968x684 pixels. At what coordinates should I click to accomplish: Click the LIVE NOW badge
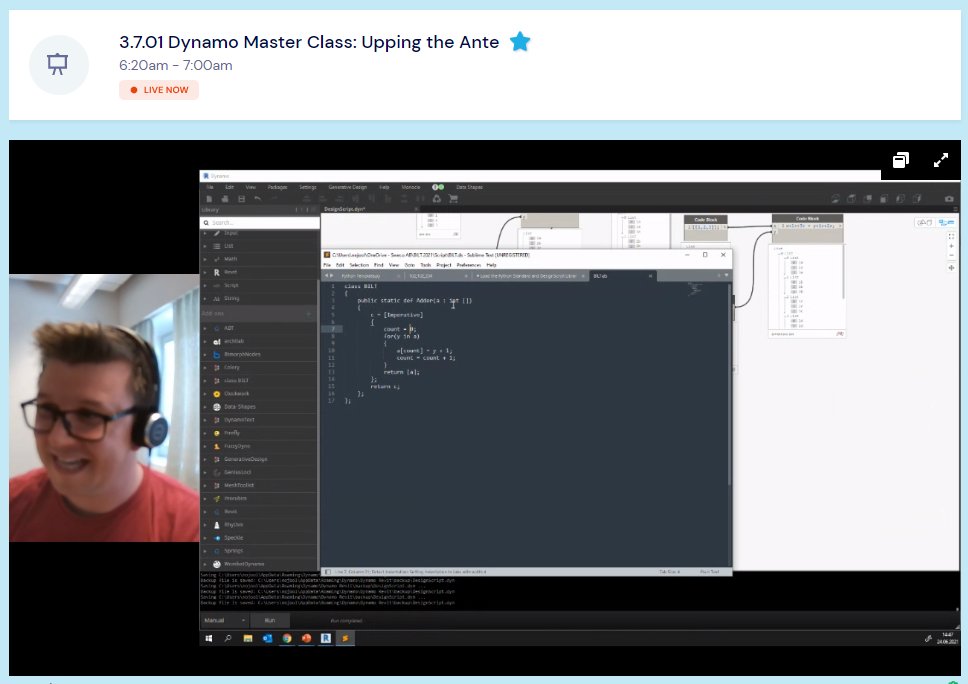[x=159, y=90]
